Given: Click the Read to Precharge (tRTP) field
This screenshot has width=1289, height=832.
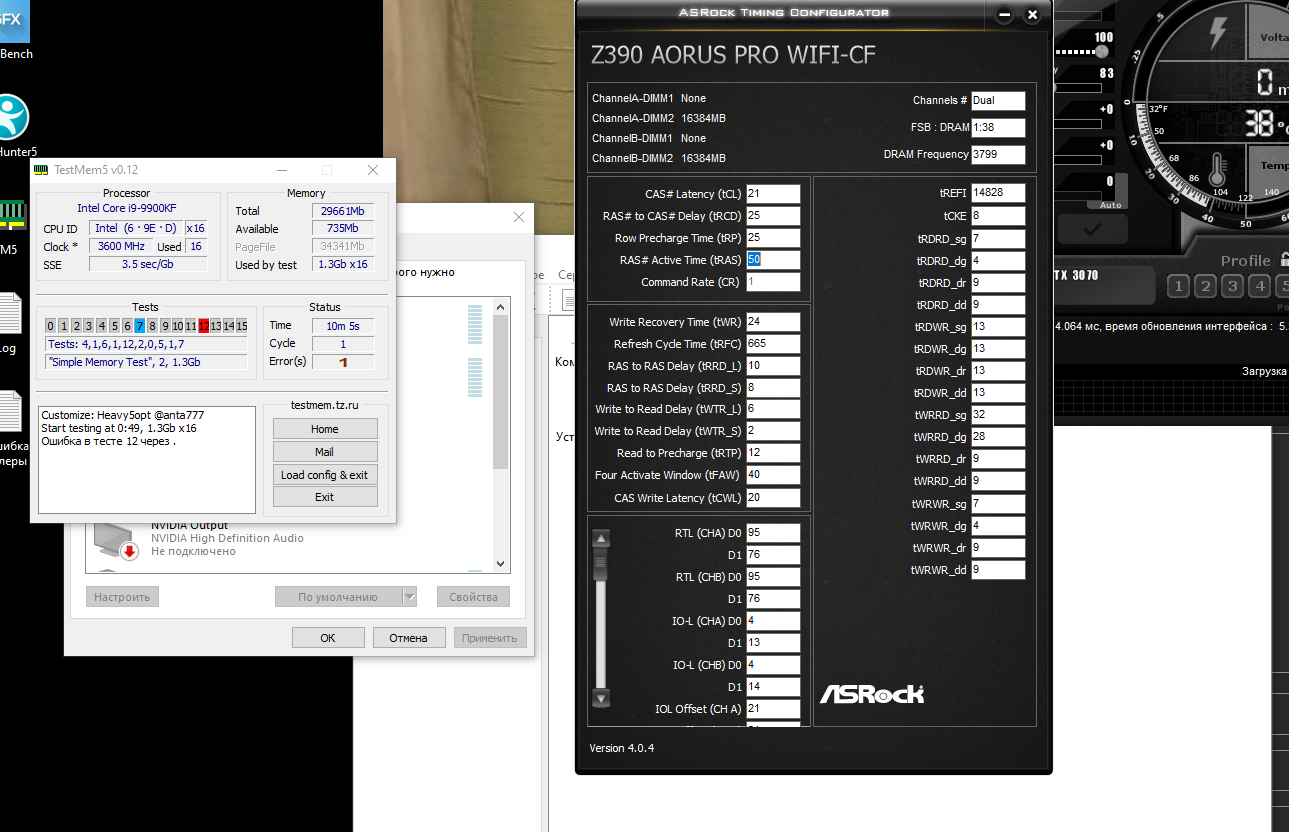Looking at the screenshot, I should pyautogui.click(x=773, y=453).
